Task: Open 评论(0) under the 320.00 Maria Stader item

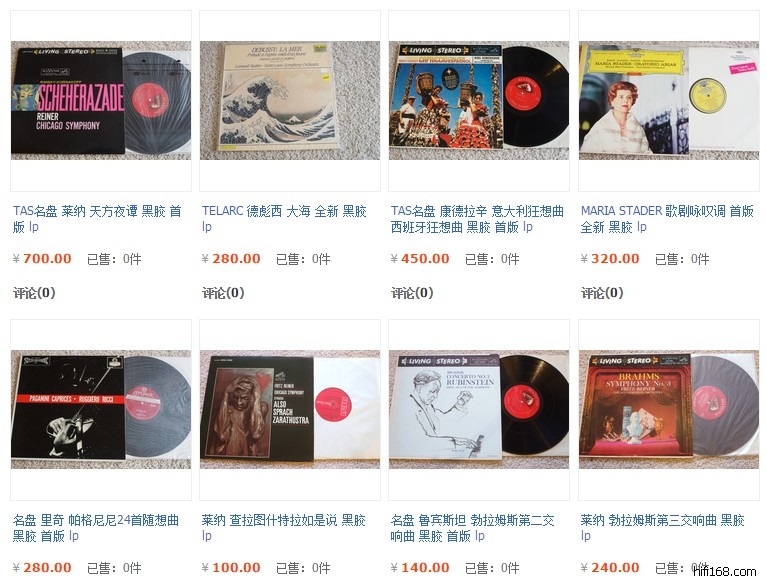Action: pos(602,293)
